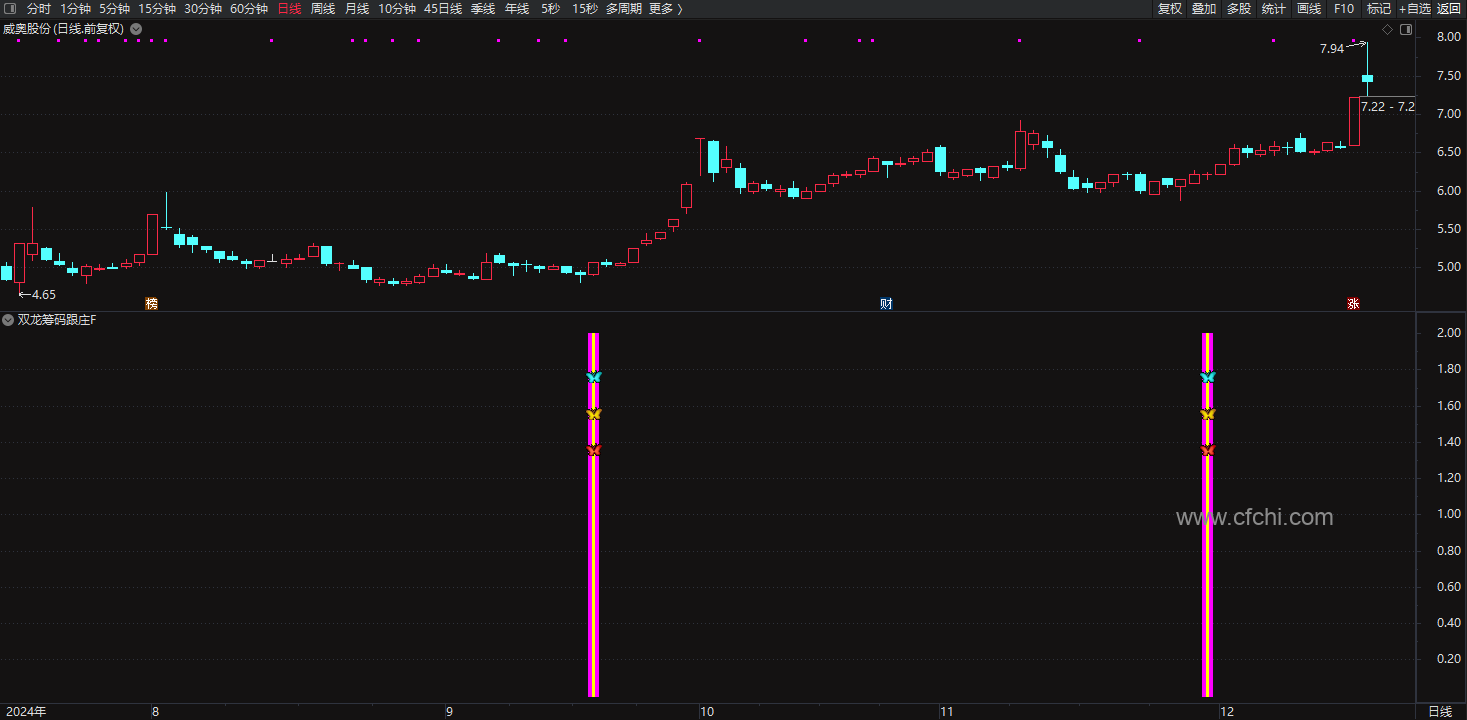Click the 复权 button
The width and height of the screenshot is (1467, 720).
pos(1170,9)
